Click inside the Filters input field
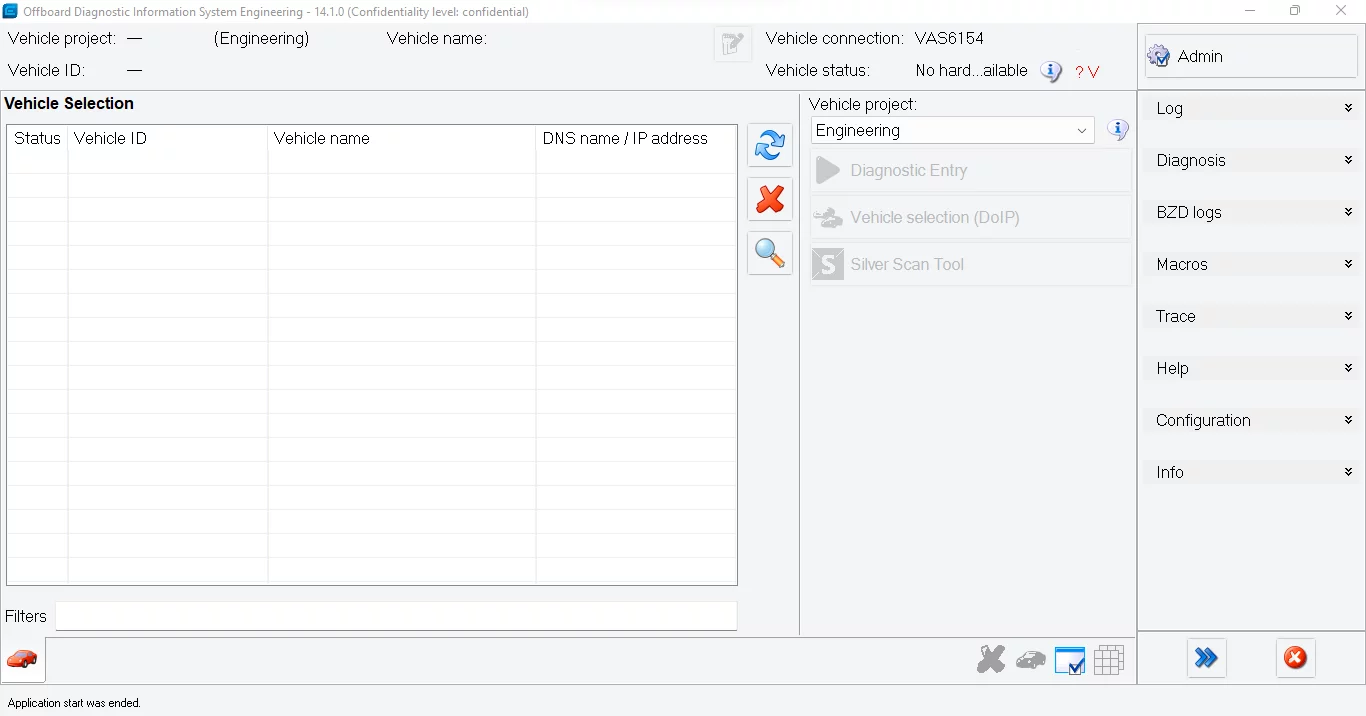Image resolution: width=1366 pixels, height=716 pixels. click(x=395, y=616)
